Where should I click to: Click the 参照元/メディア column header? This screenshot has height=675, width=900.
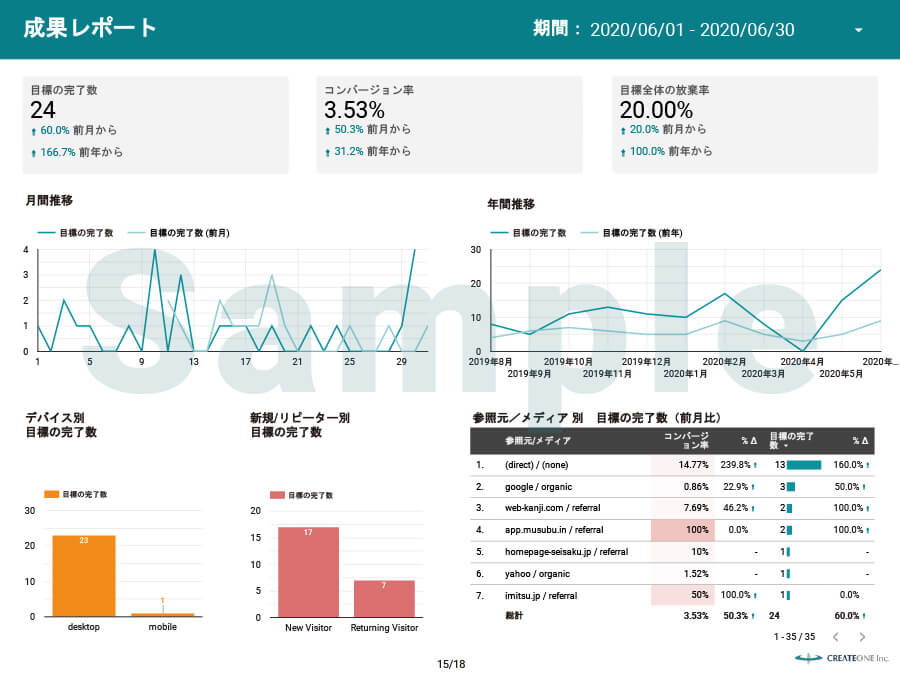coord(538,441)
